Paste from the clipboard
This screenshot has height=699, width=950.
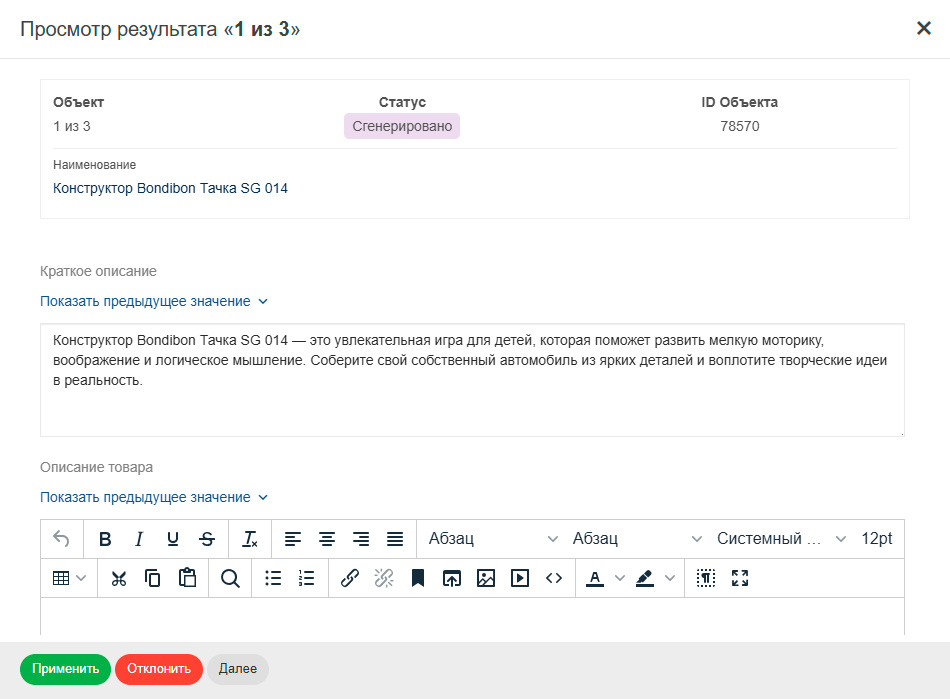tap(187, 578)
